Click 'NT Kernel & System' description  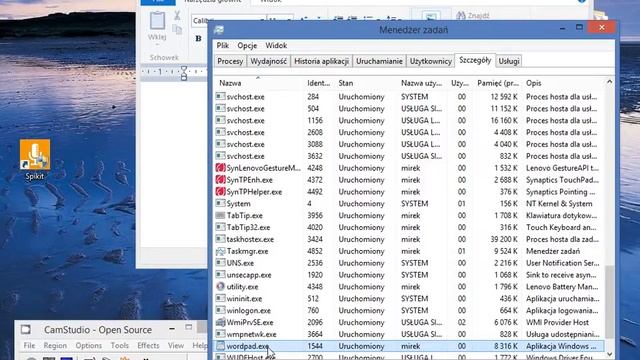pyautogui.click(x=559, y=203)
